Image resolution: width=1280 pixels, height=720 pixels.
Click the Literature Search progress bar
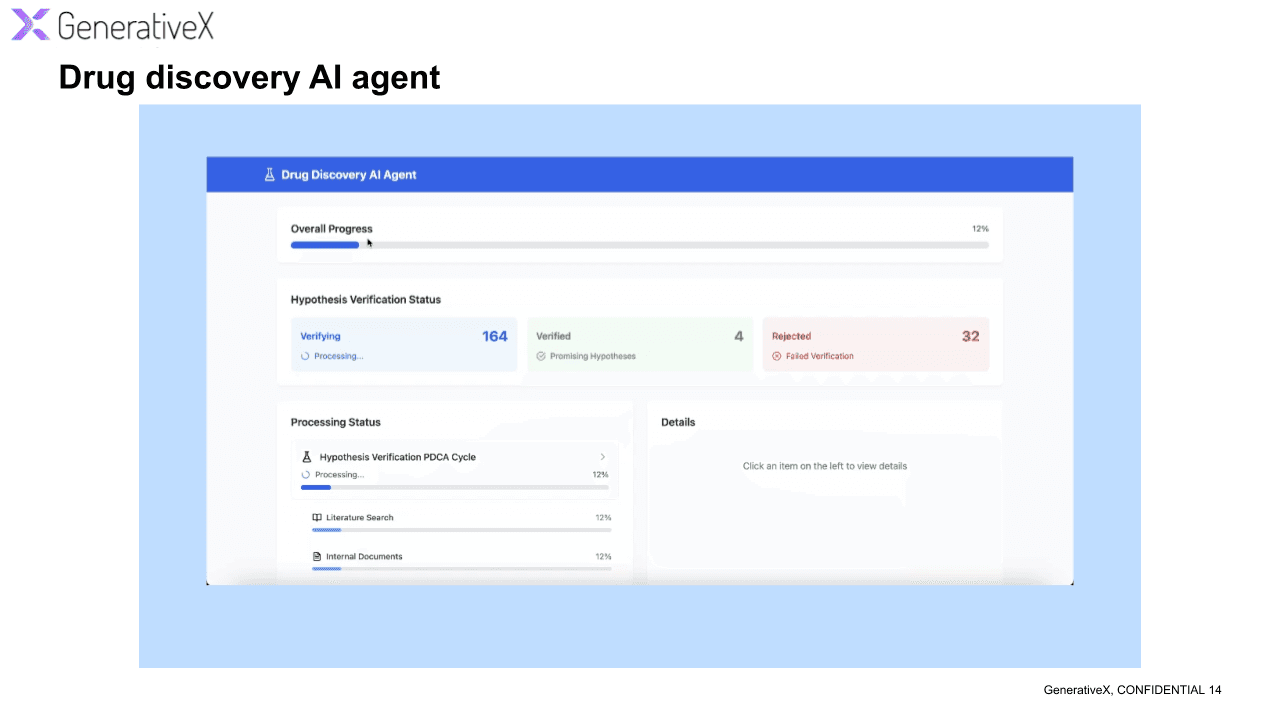pyautogui.click(x=461, y=530)
